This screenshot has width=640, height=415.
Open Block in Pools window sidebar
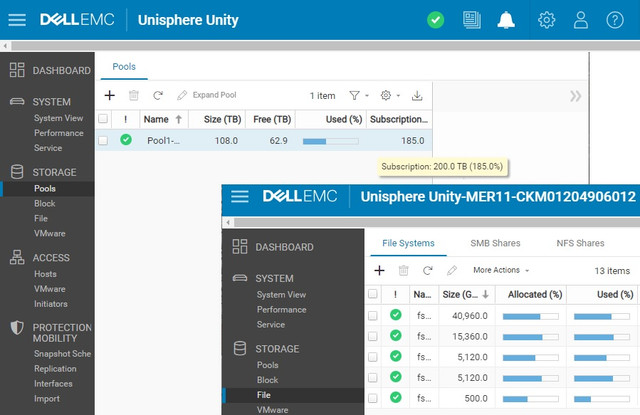44,203
